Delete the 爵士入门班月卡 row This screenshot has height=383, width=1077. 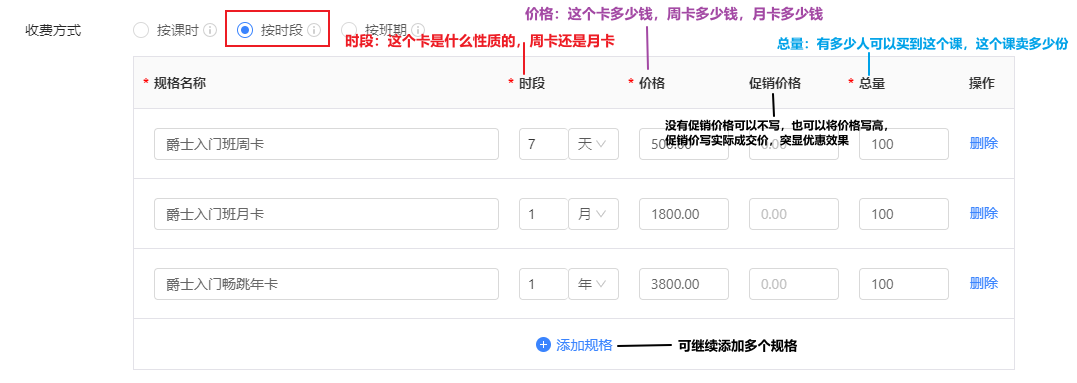(984, 213)
